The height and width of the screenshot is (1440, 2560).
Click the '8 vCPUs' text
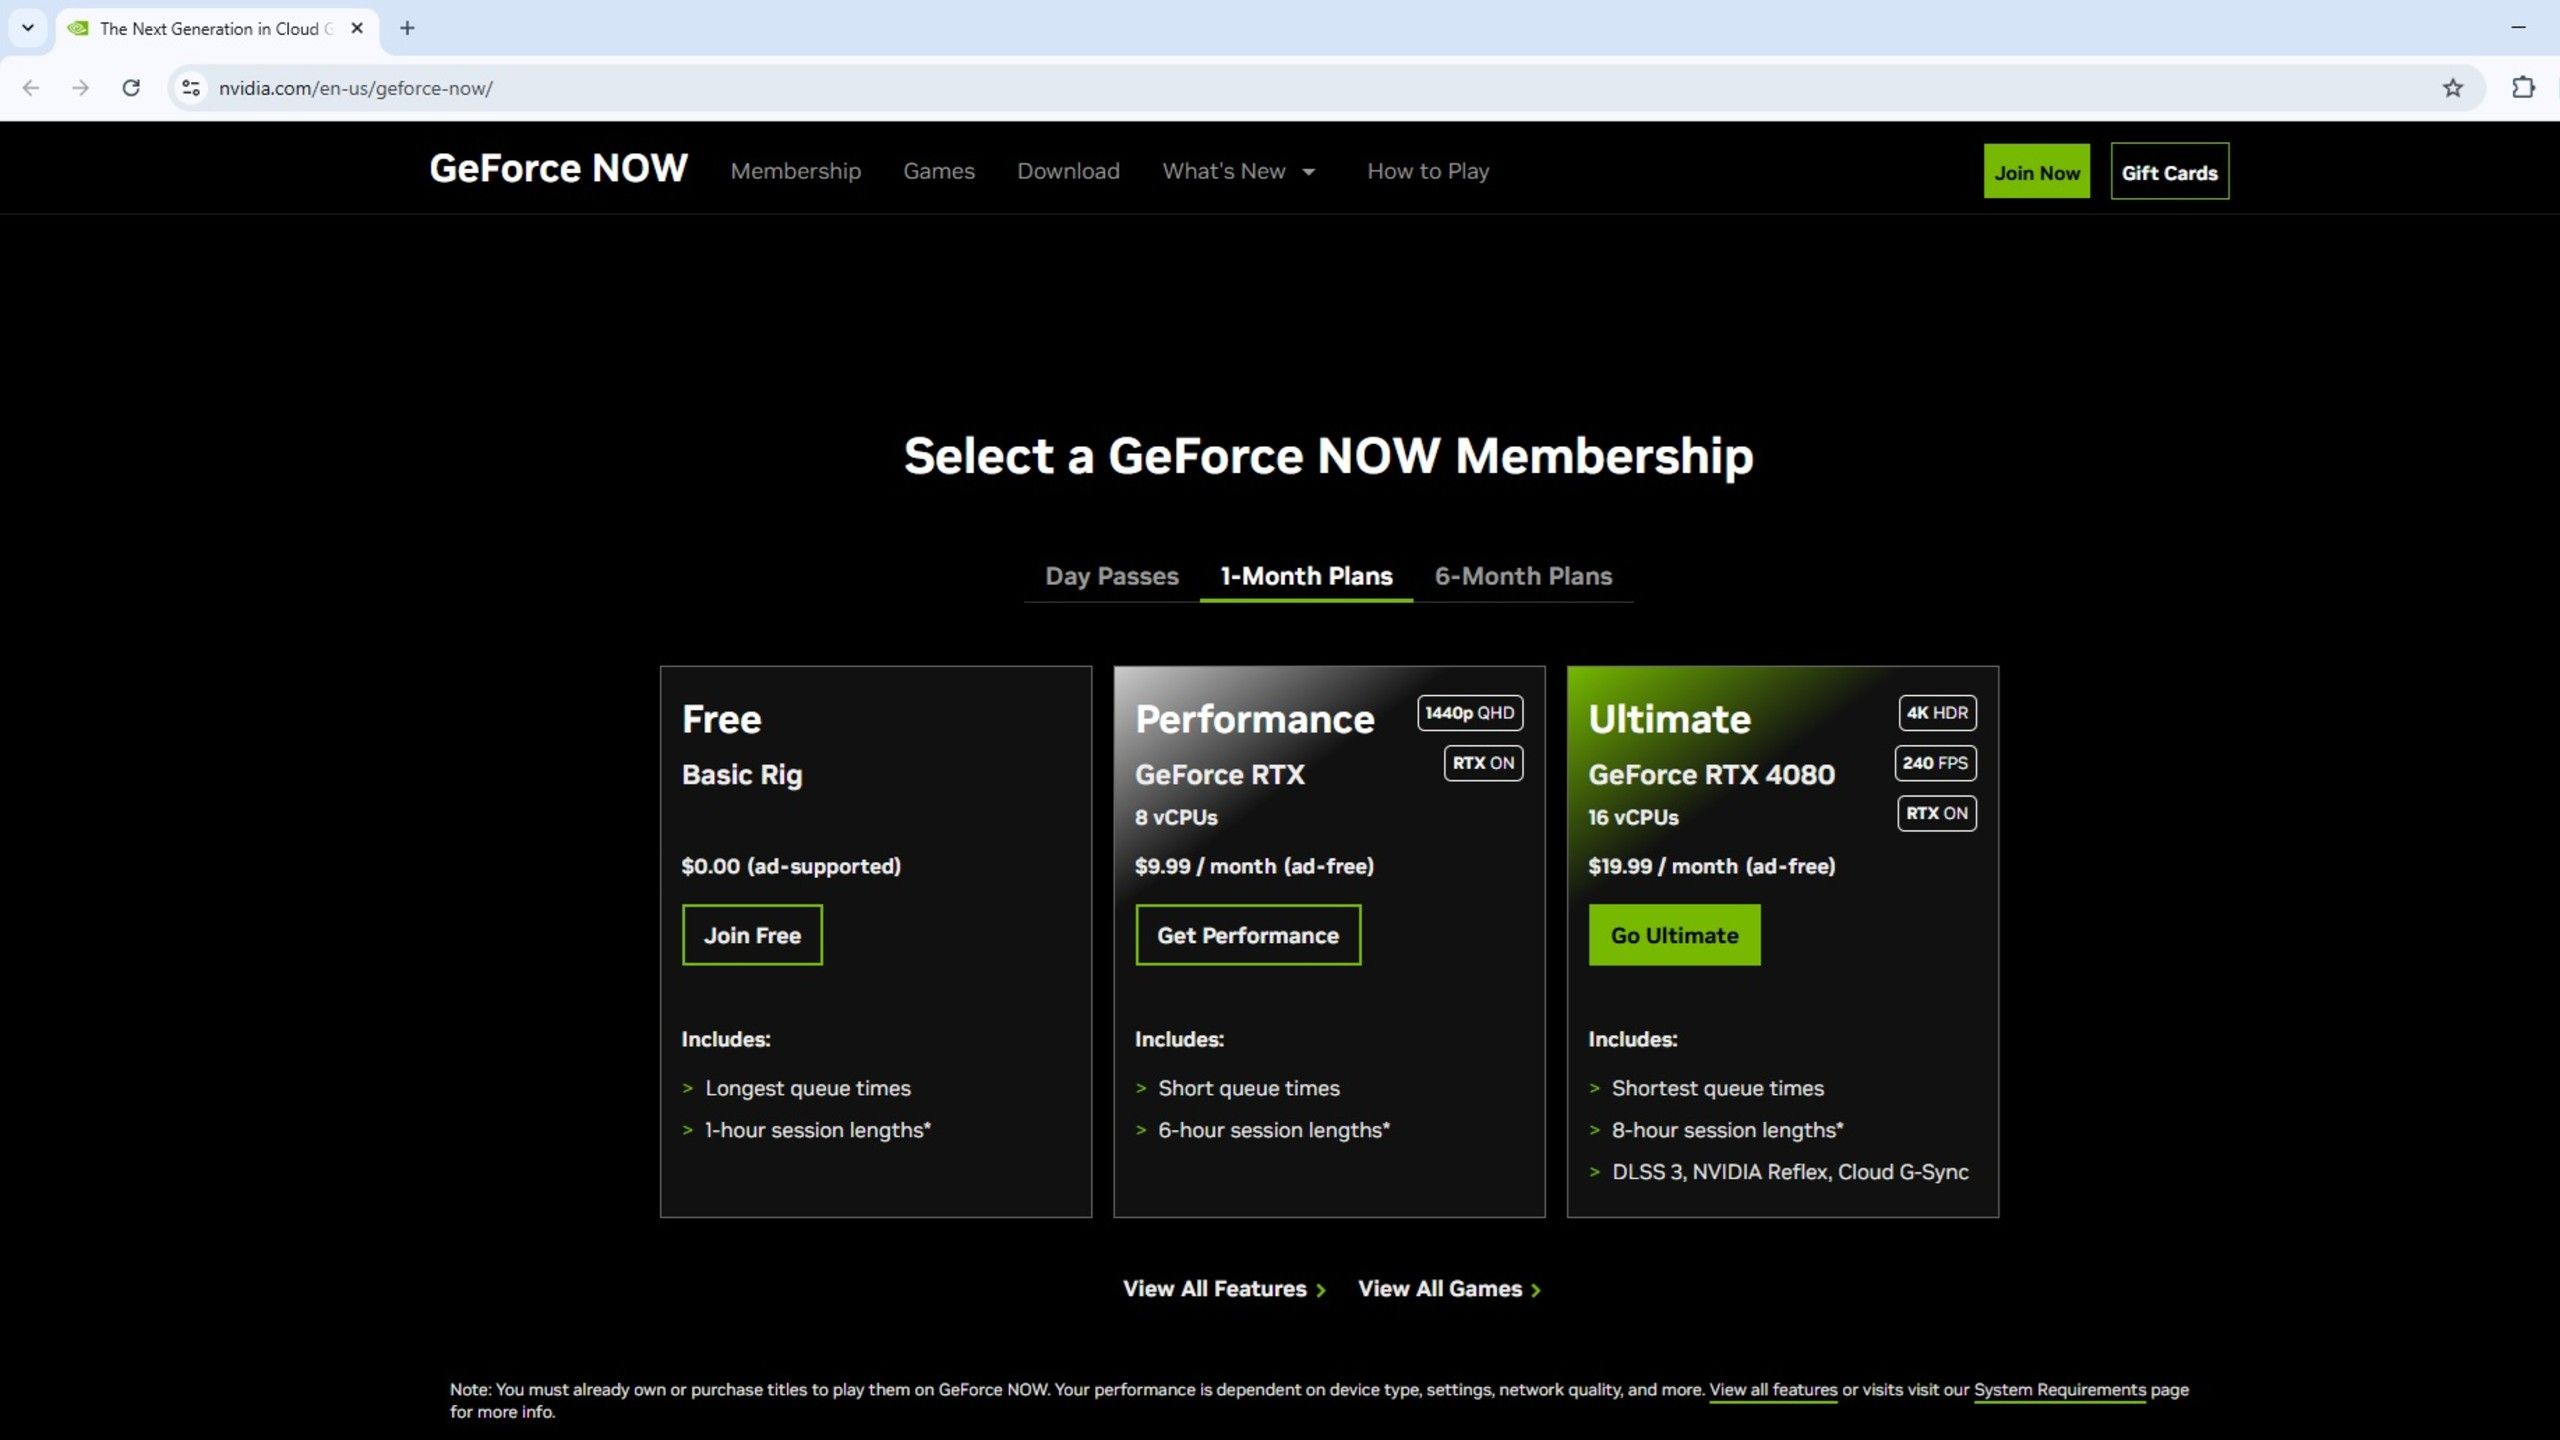point(1176,817)
